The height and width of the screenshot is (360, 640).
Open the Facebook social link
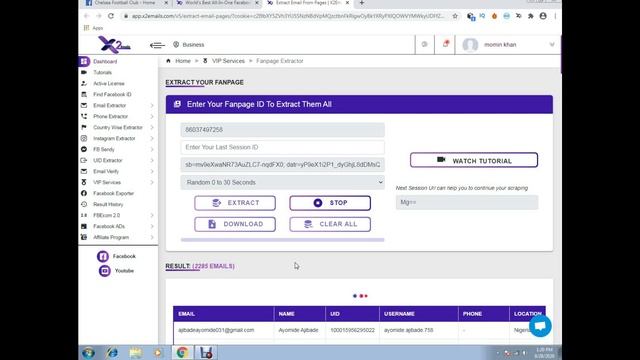click(116, 256)
